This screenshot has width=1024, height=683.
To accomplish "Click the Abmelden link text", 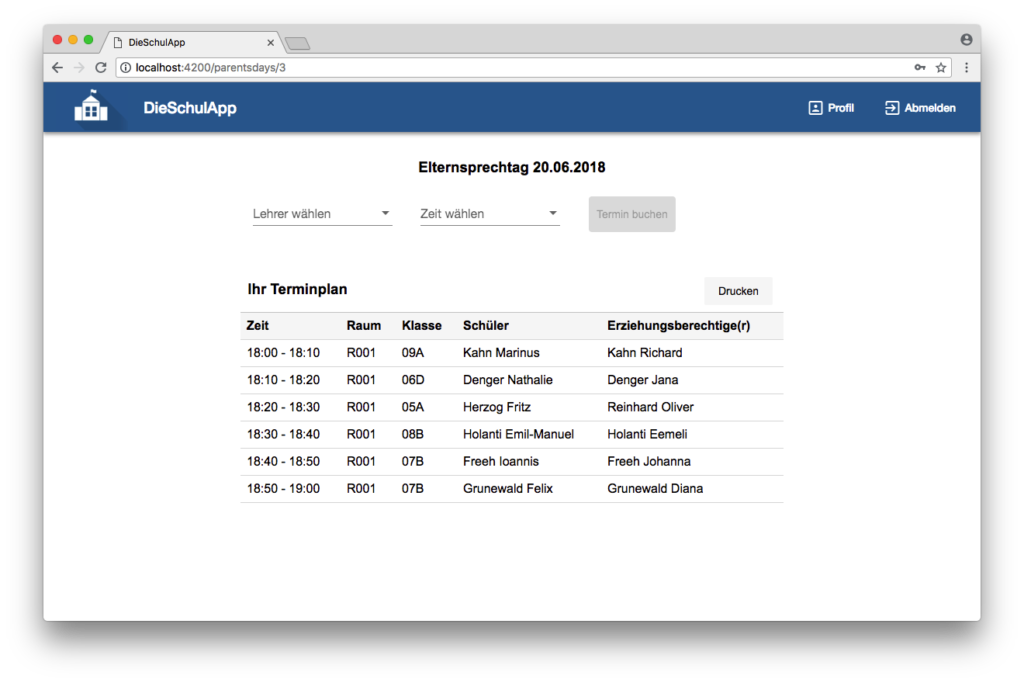I will (x=930, y=108).
